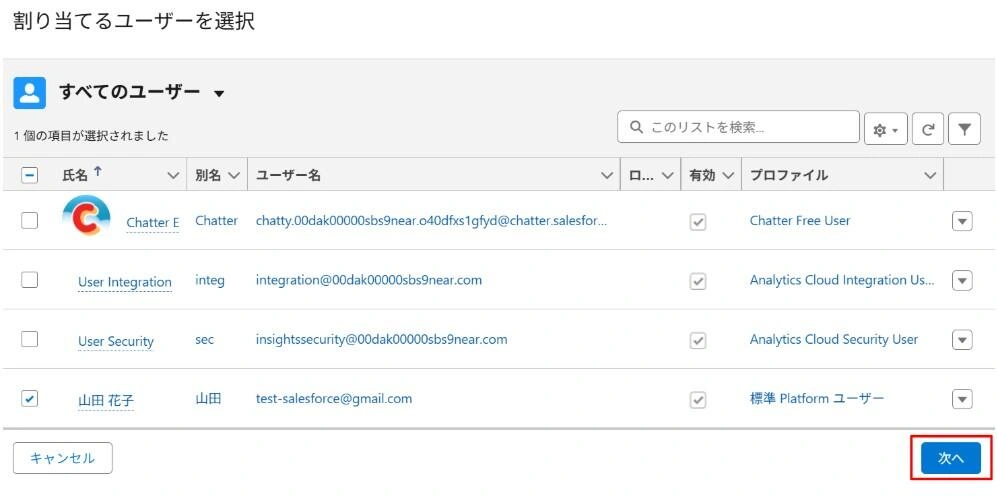Open Analytics Cloud Integration profile link
Image resolution: width=997 pixels, height=501 pixels.
coord(842,280)
